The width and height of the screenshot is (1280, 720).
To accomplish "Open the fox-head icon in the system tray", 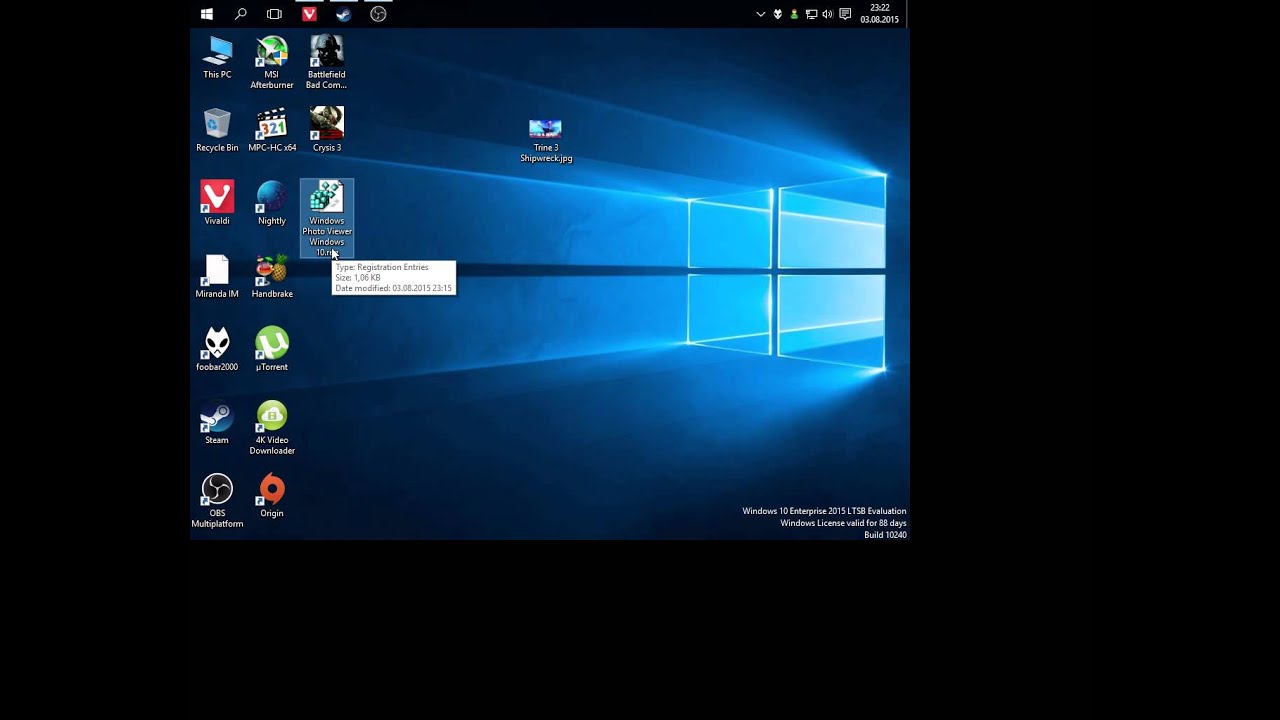I will pyautogui.click(x=778, y=14).
